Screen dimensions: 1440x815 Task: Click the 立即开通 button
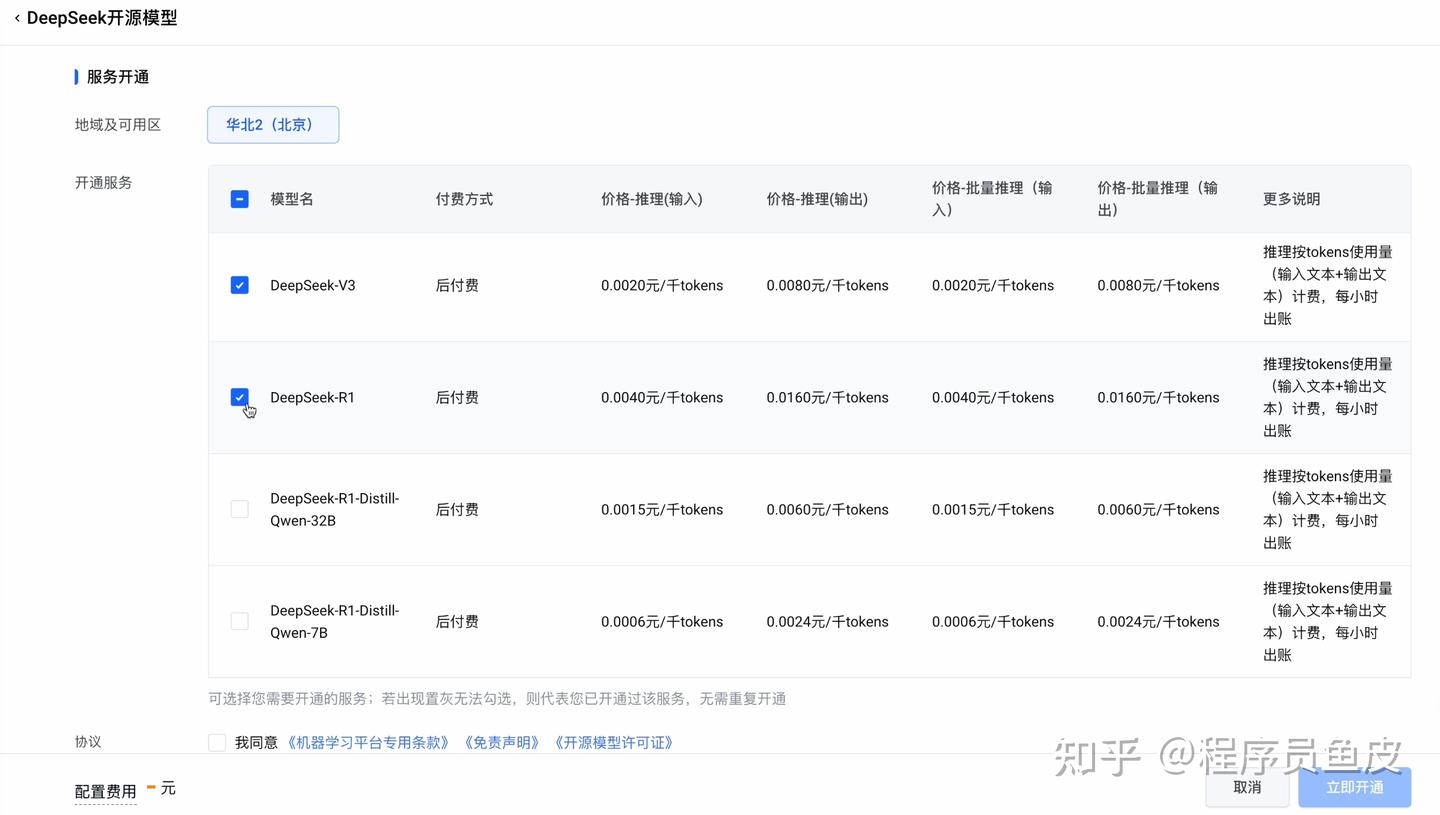(x=1355, y=787)
